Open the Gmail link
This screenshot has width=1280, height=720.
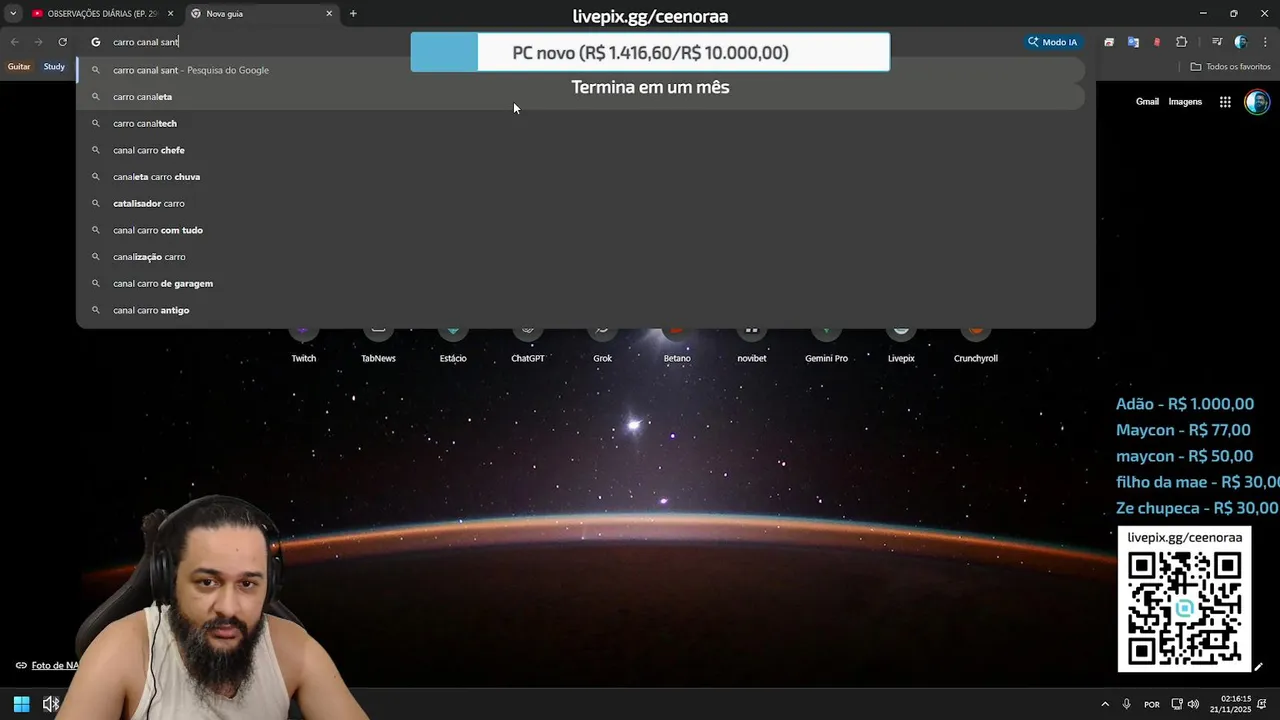[x=1147, y=102]
